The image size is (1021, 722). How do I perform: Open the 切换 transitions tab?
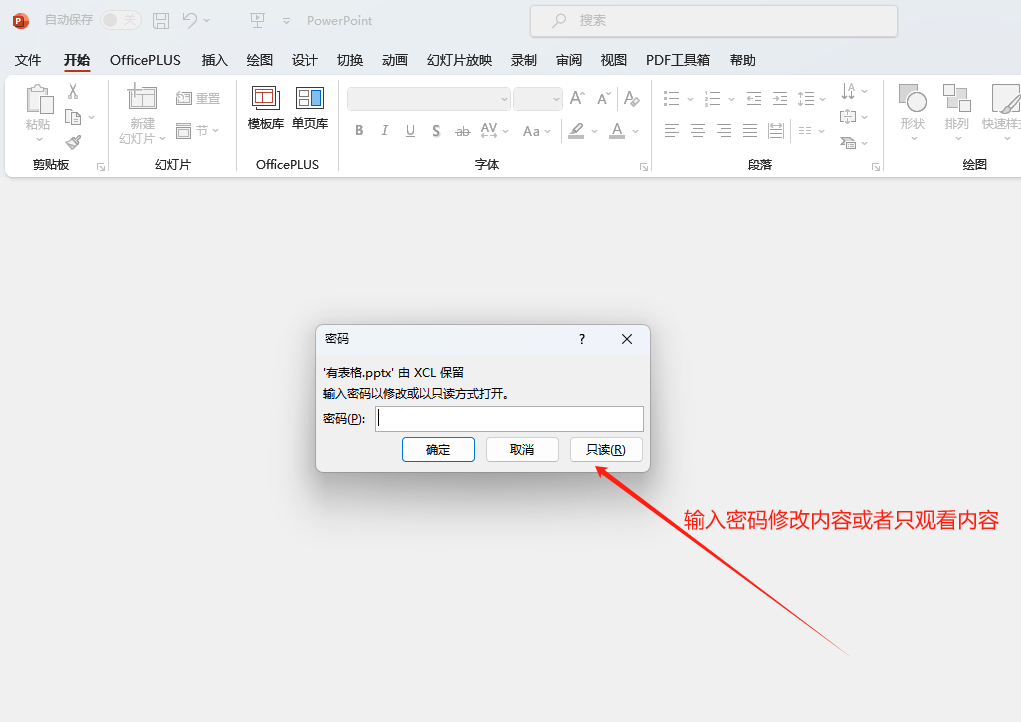[x=350, y=60]
